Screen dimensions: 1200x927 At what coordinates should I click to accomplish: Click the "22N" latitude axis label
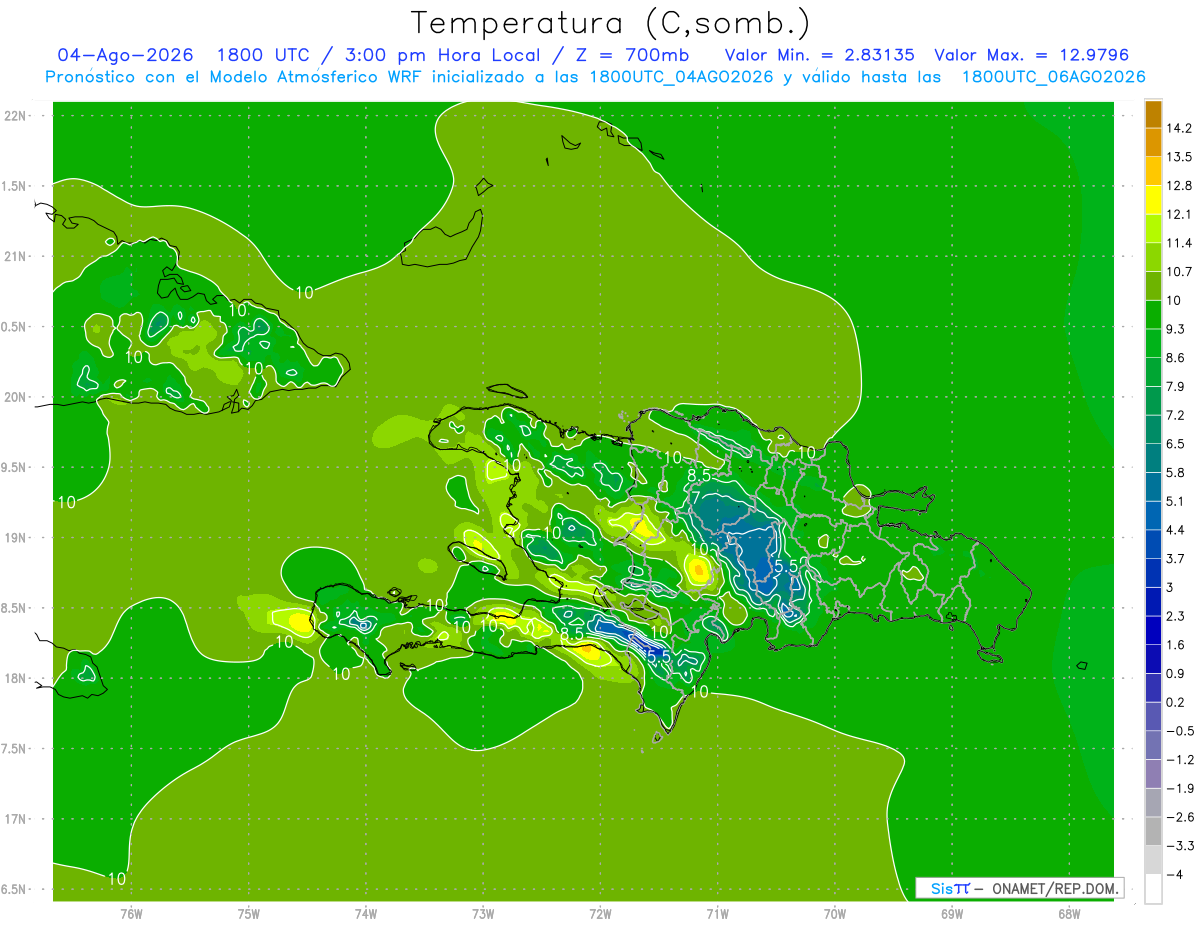(16, 115)
